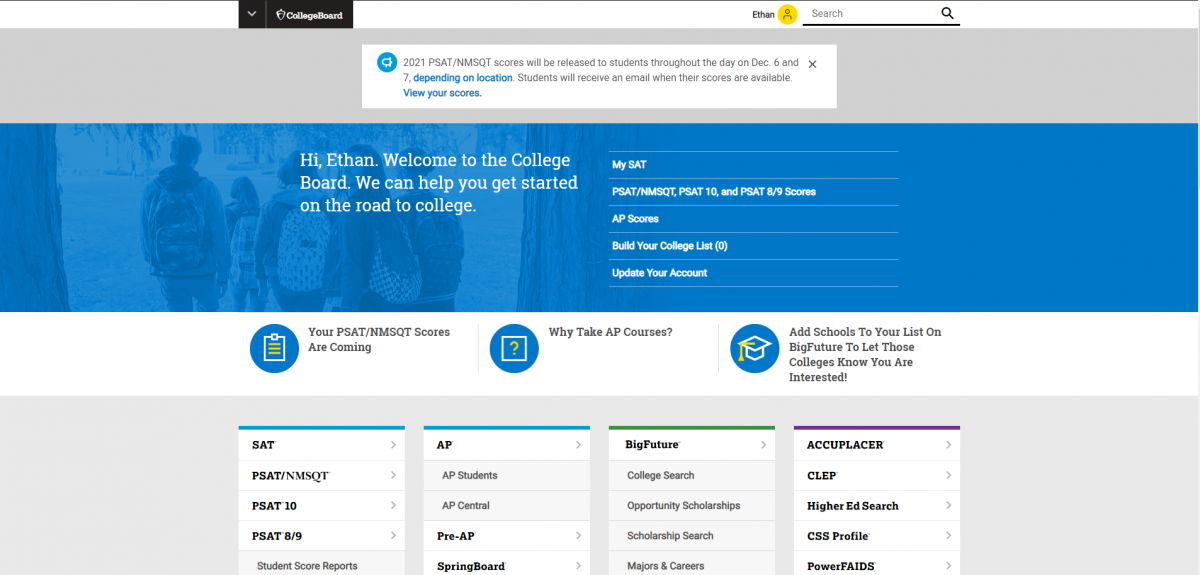Image resolution: width=1200 pixels, height=575 pixels.
Task: Follow the View your scores link
Action: click(442, 93)
